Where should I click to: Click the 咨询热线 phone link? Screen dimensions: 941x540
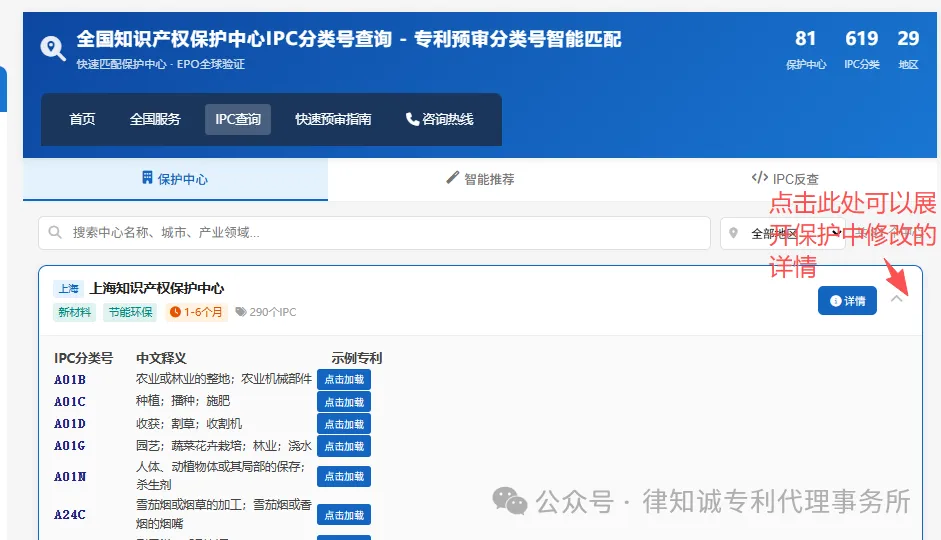(440, 119)
